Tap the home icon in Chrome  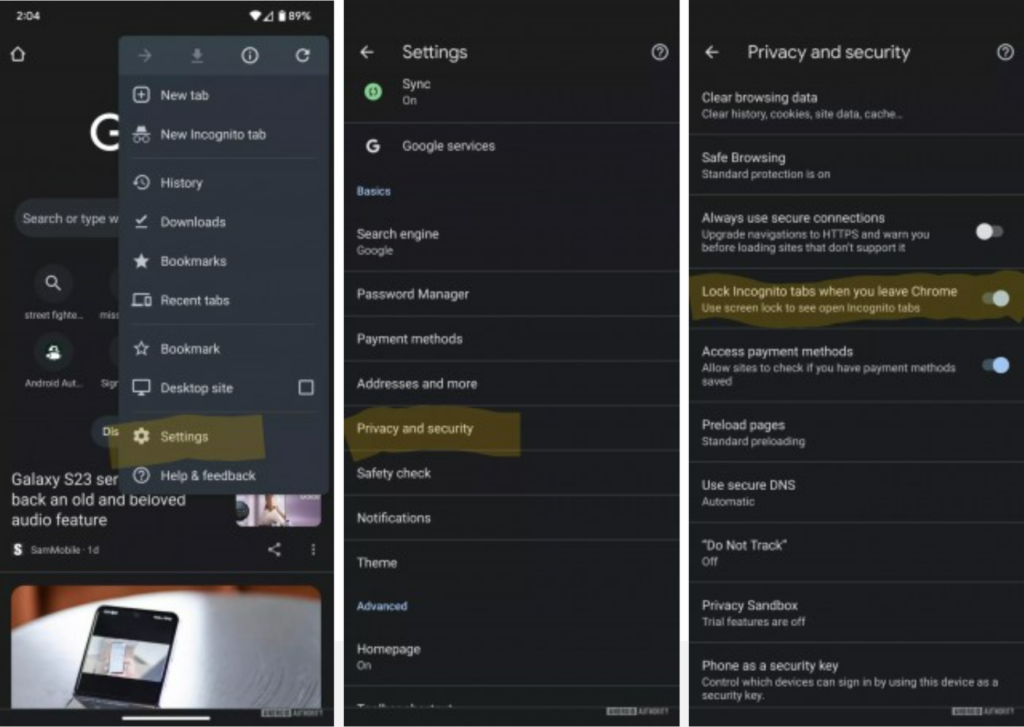point(17,54)
